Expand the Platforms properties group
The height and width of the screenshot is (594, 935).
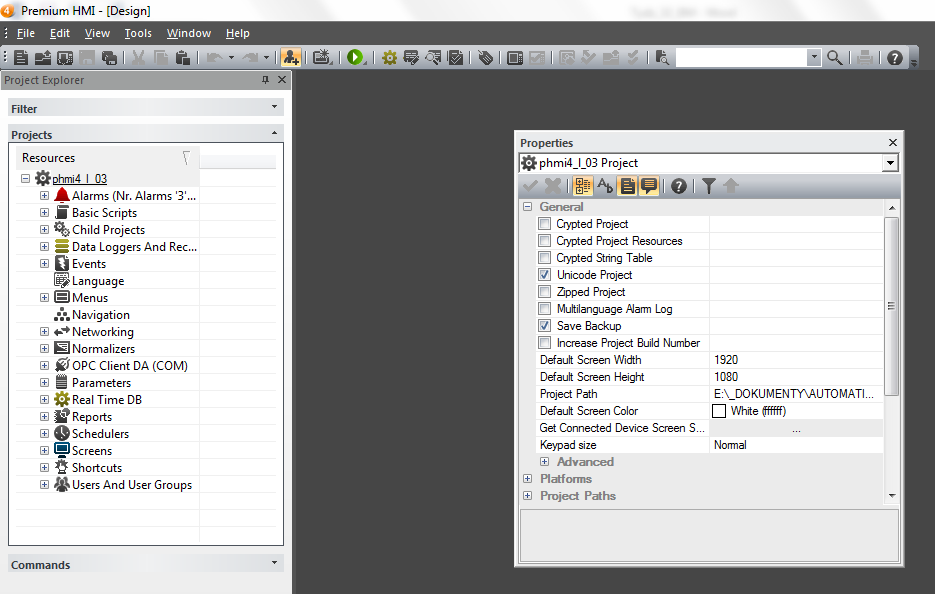point(528,478)
